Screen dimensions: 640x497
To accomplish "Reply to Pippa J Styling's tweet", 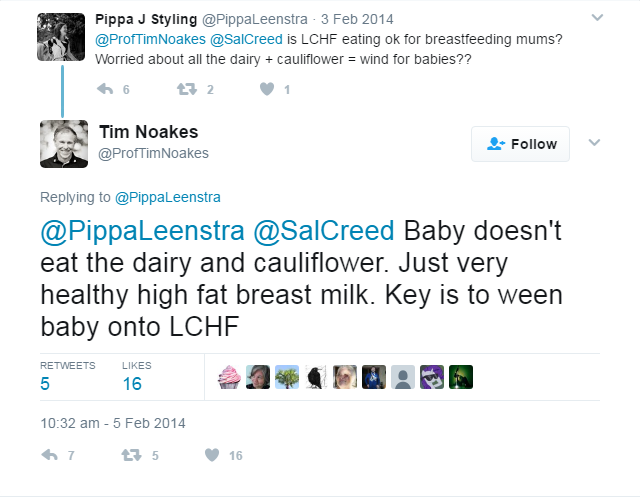I will pyautogui.click(x=105, y=90).
